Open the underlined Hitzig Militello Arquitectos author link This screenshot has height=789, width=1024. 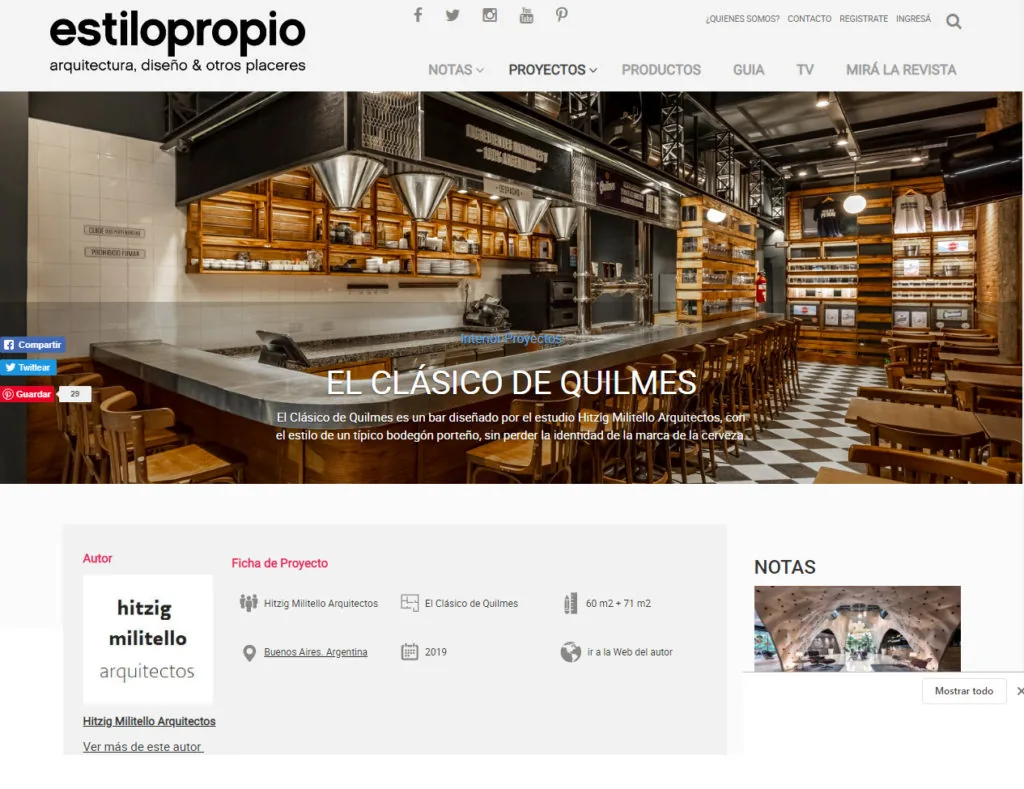click(149, 721)
